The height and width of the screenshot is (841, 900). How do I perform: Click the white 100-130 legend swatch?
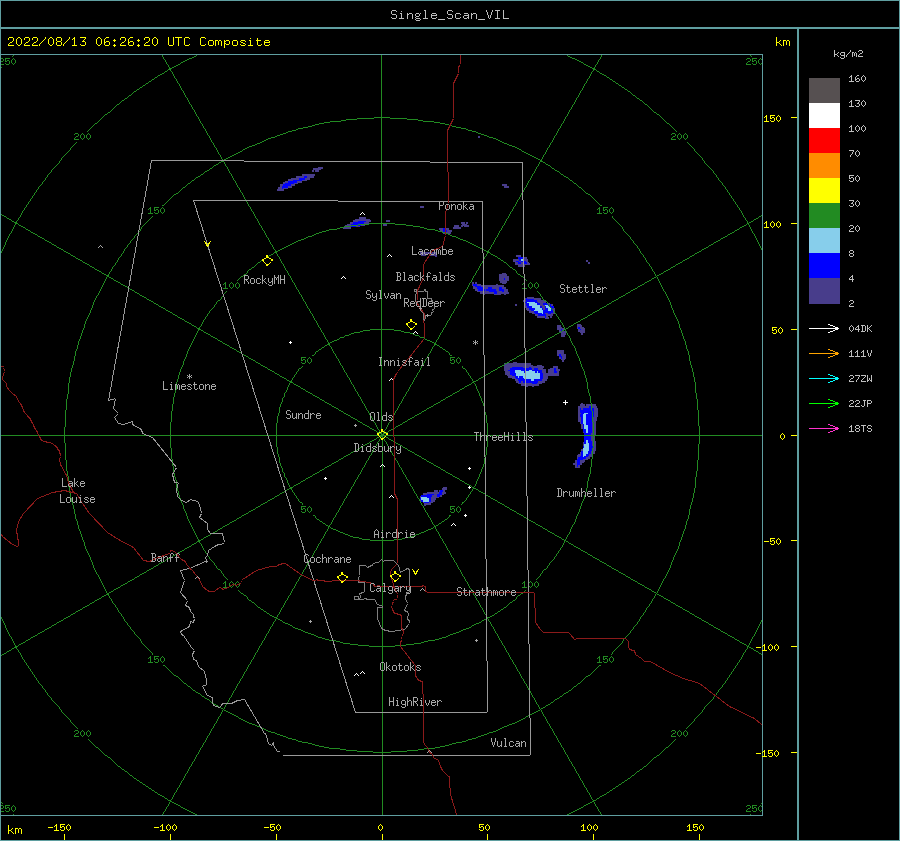(x=824, y=115)
